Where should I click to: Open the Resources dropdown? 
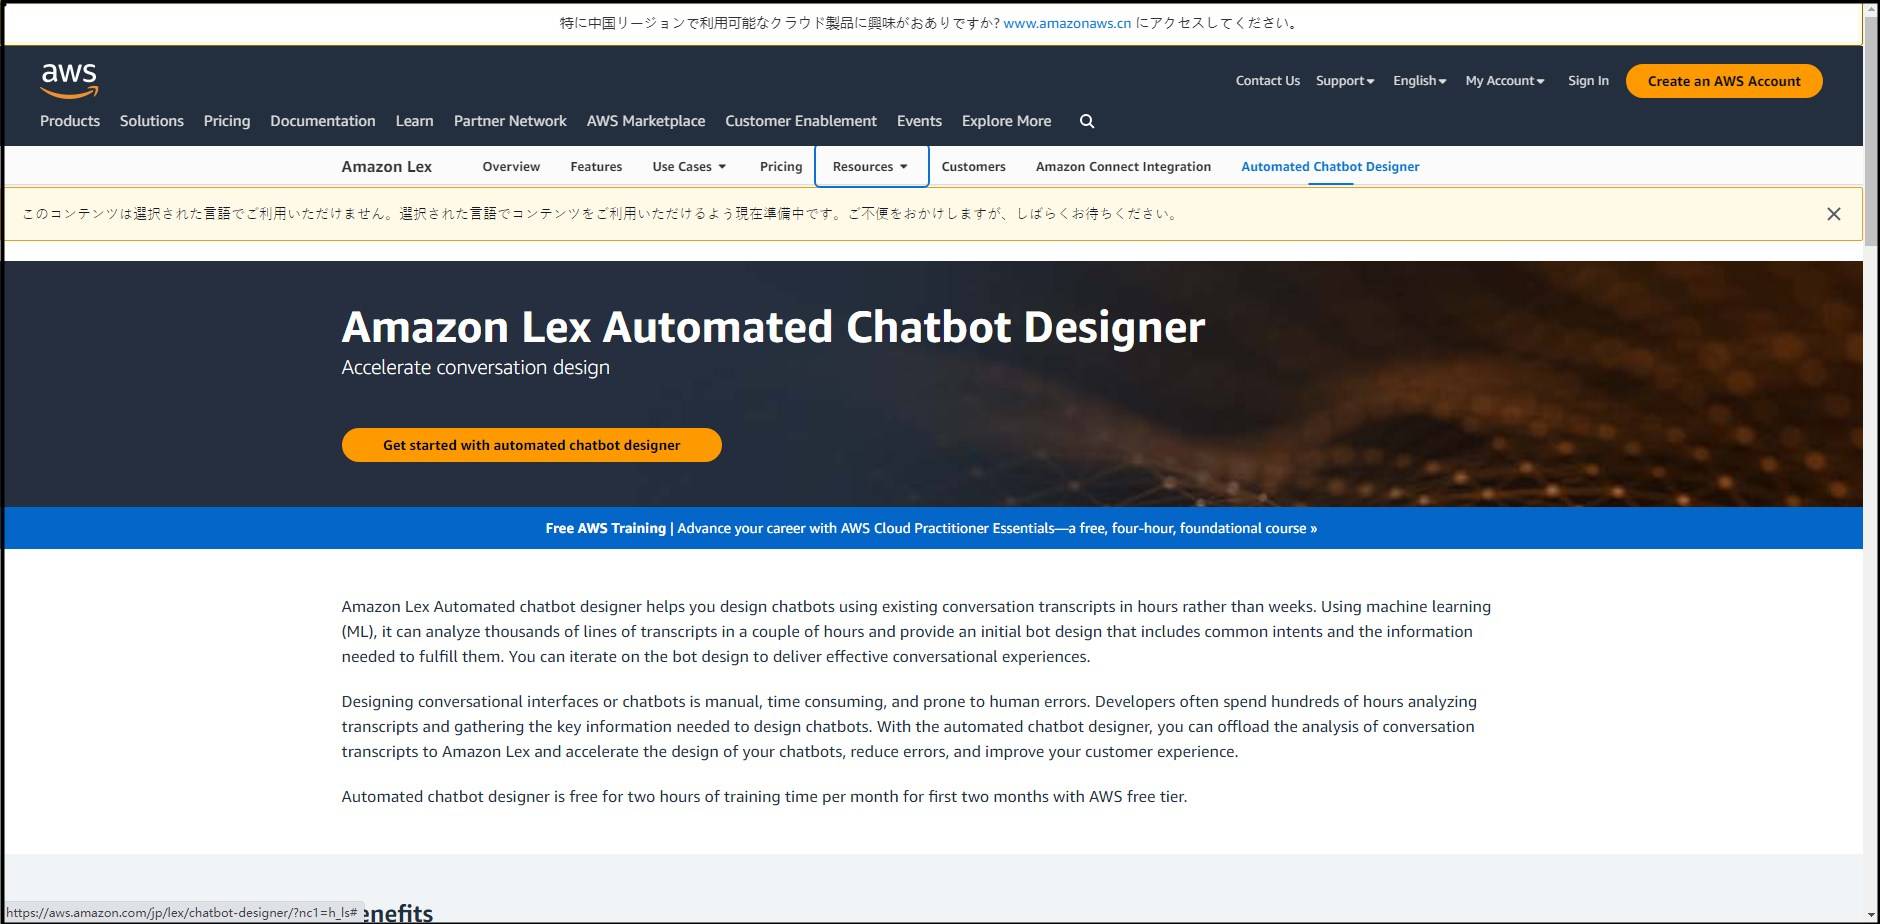871,166
